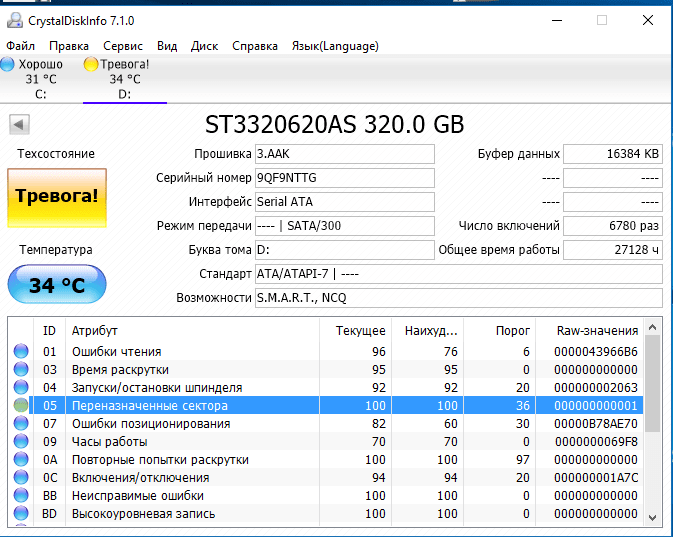Click the yellow status orb for drive D:
This screenshot has width=673, height=537.
91,65
